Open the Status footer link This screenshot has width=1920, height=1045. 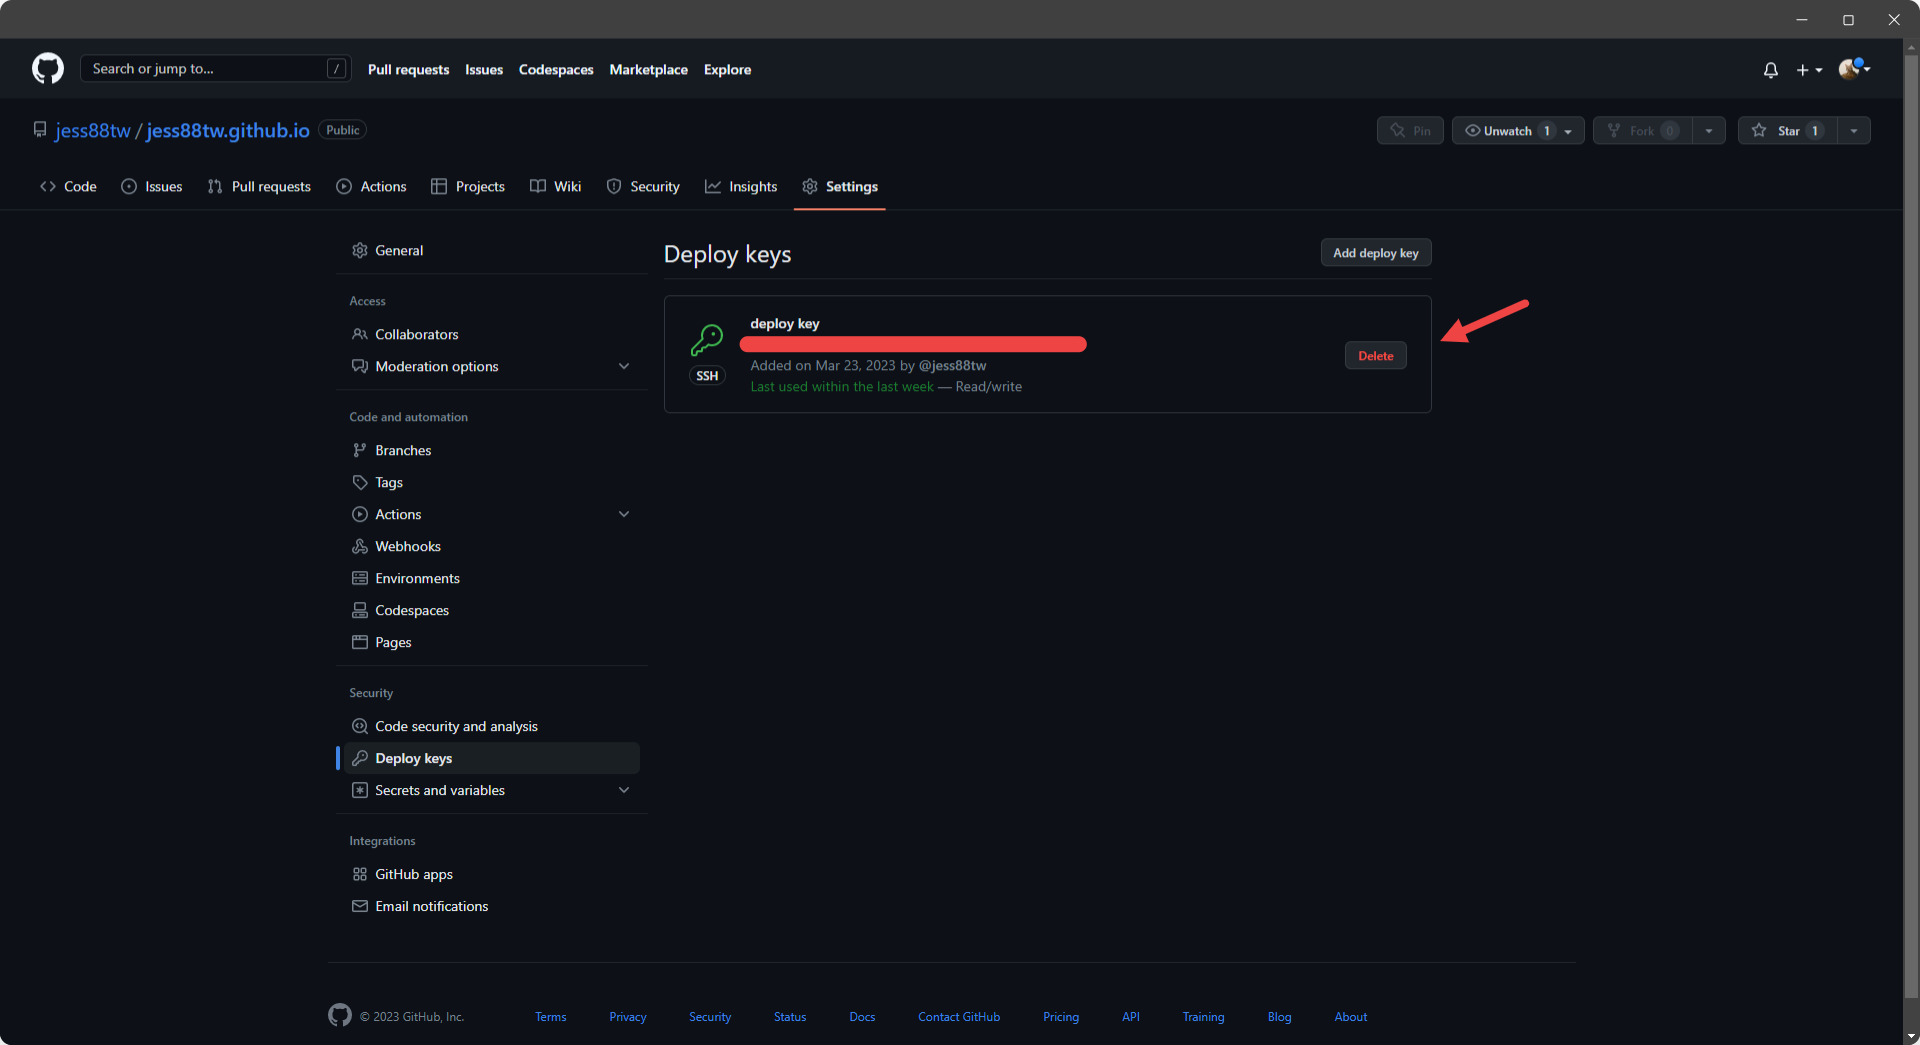coord(790,1017)
